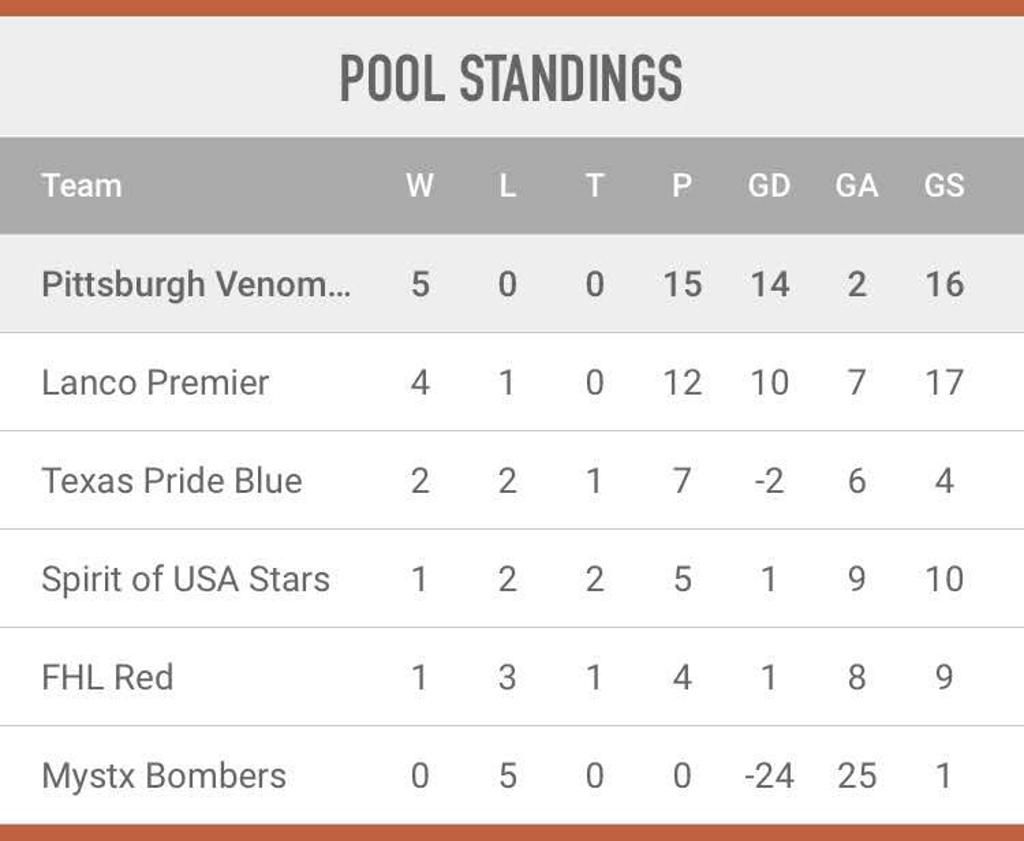
Task: Sort by the T column header
Action: [594, 186]
